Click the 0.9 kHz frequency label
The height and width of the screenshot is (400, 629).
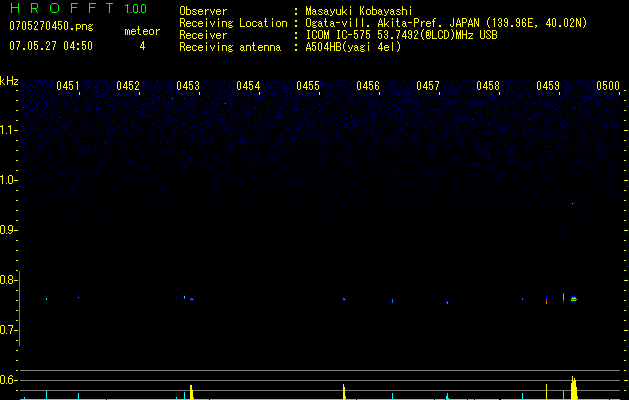8,230
